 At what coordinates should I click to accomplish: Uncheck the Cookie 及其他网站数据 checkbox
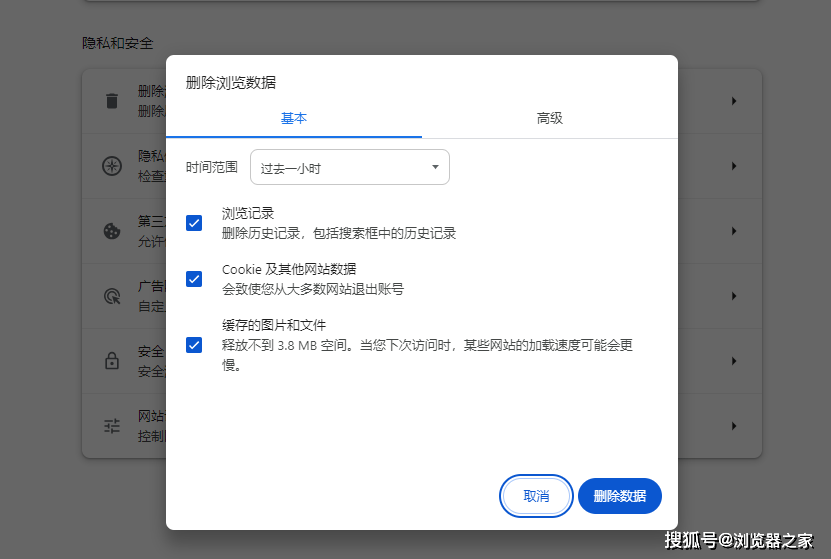pyautogui.click(x=194, y=279)
